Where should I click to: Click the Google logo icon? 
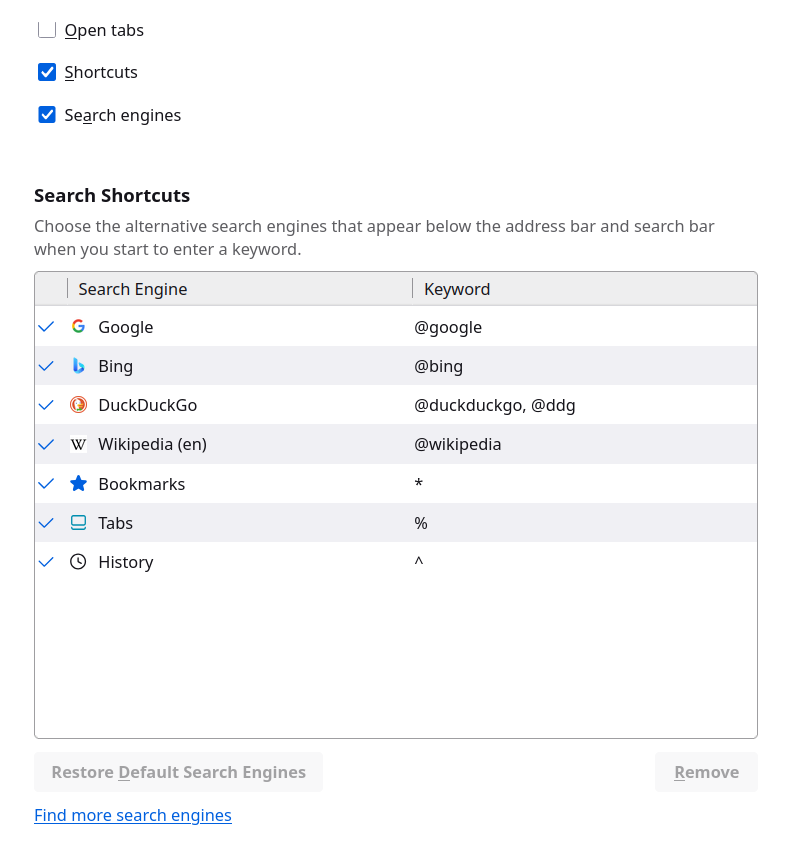79,327
